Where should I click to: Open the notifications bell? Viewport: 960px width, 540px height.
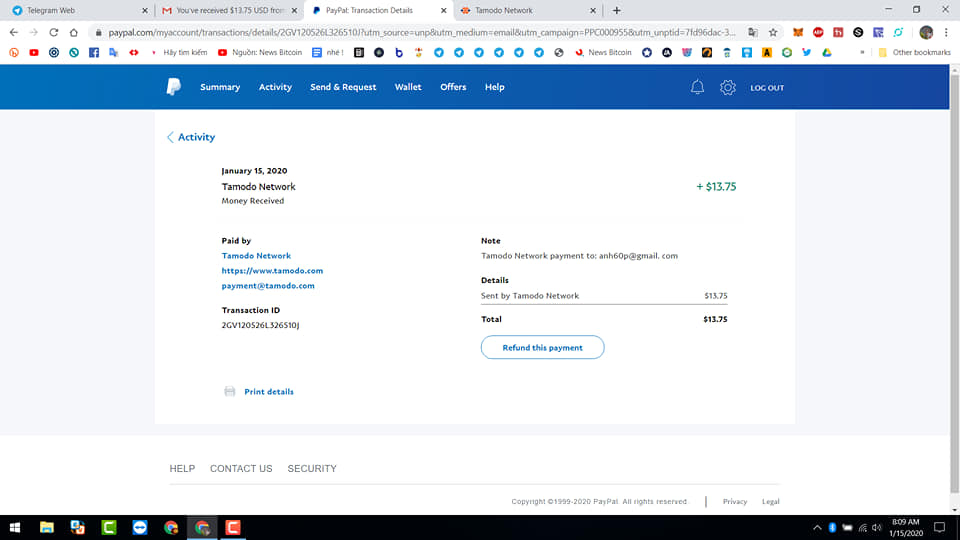click(697, 88)
